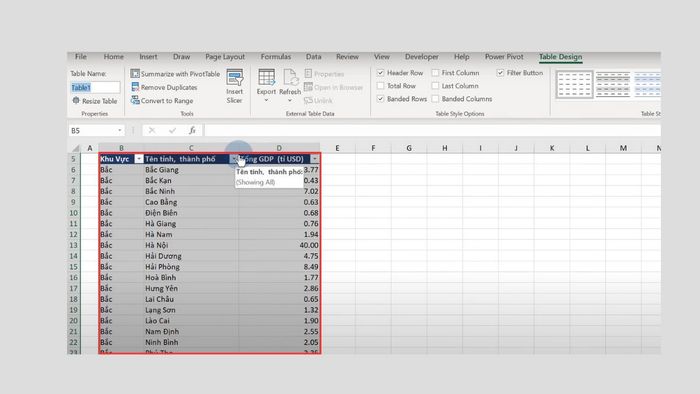Click the Table Name input field
The width and height of the screenshot is (700, 394).
pyautogui.click(x=95, y=87)
